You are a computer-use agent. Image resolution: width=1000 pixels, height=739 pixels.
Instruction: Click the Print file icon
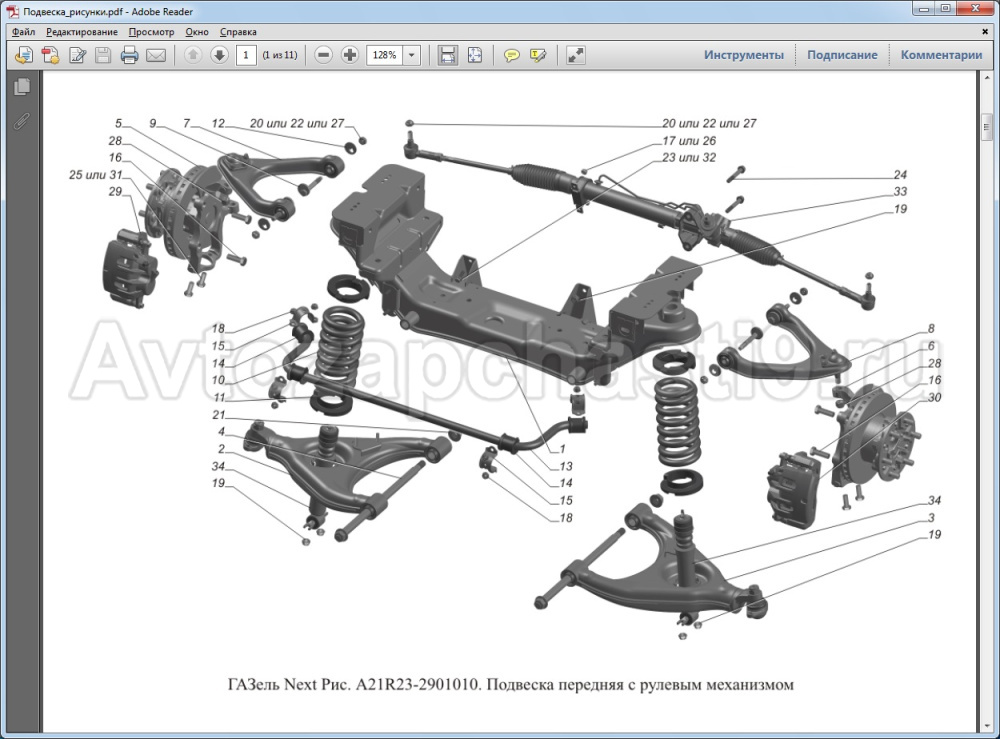(129, 55)
